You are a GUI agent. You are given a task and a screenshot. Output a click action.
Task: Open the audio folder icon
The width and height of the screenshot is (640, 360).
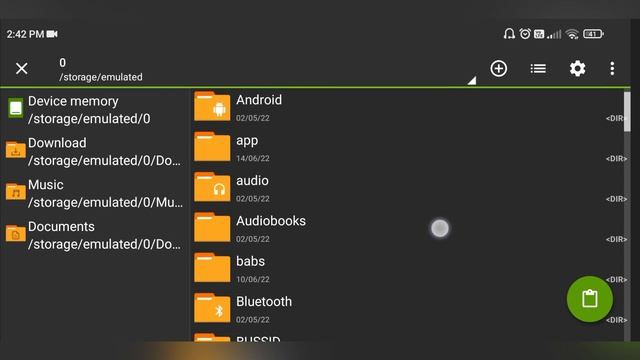212,187
